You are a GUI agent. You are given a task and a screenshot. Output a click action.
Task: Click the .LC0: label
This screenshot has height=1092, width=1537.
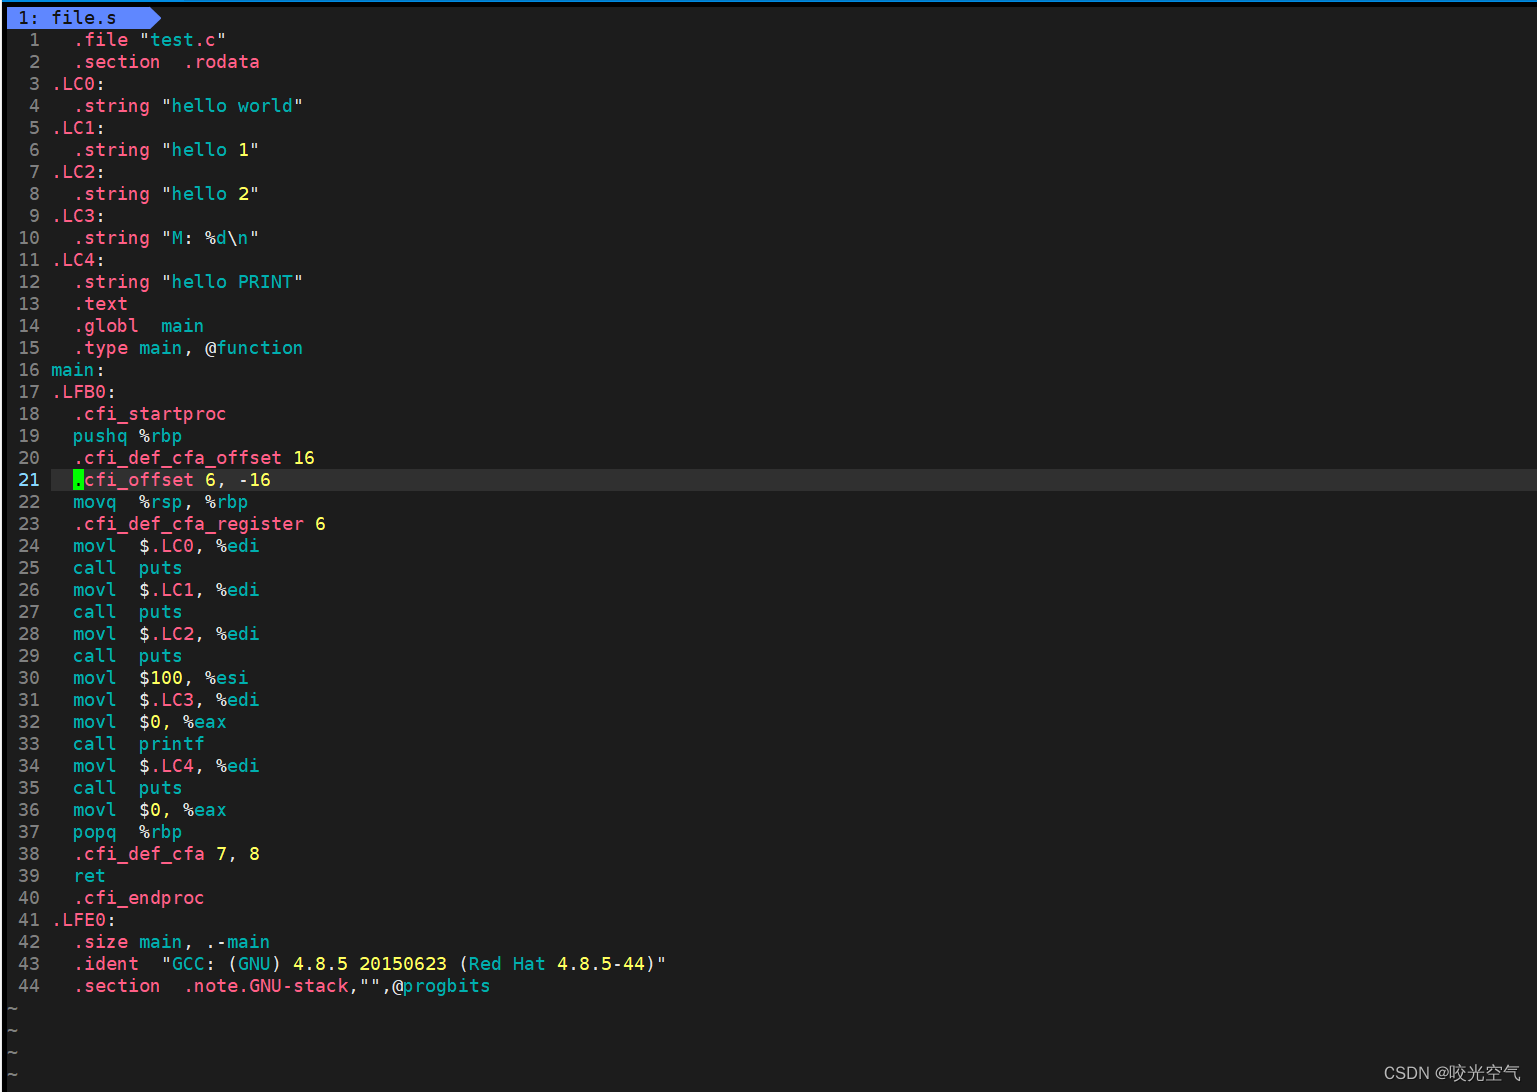click(x=78, y=84)
